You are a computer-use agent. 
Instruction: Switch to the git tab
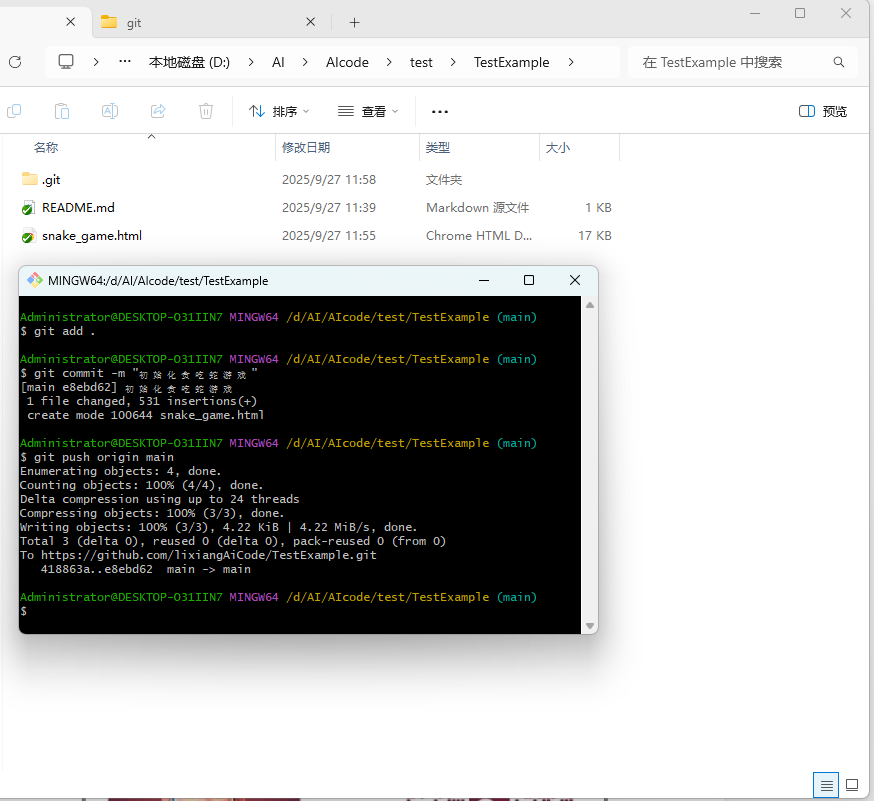coord(200,22)
